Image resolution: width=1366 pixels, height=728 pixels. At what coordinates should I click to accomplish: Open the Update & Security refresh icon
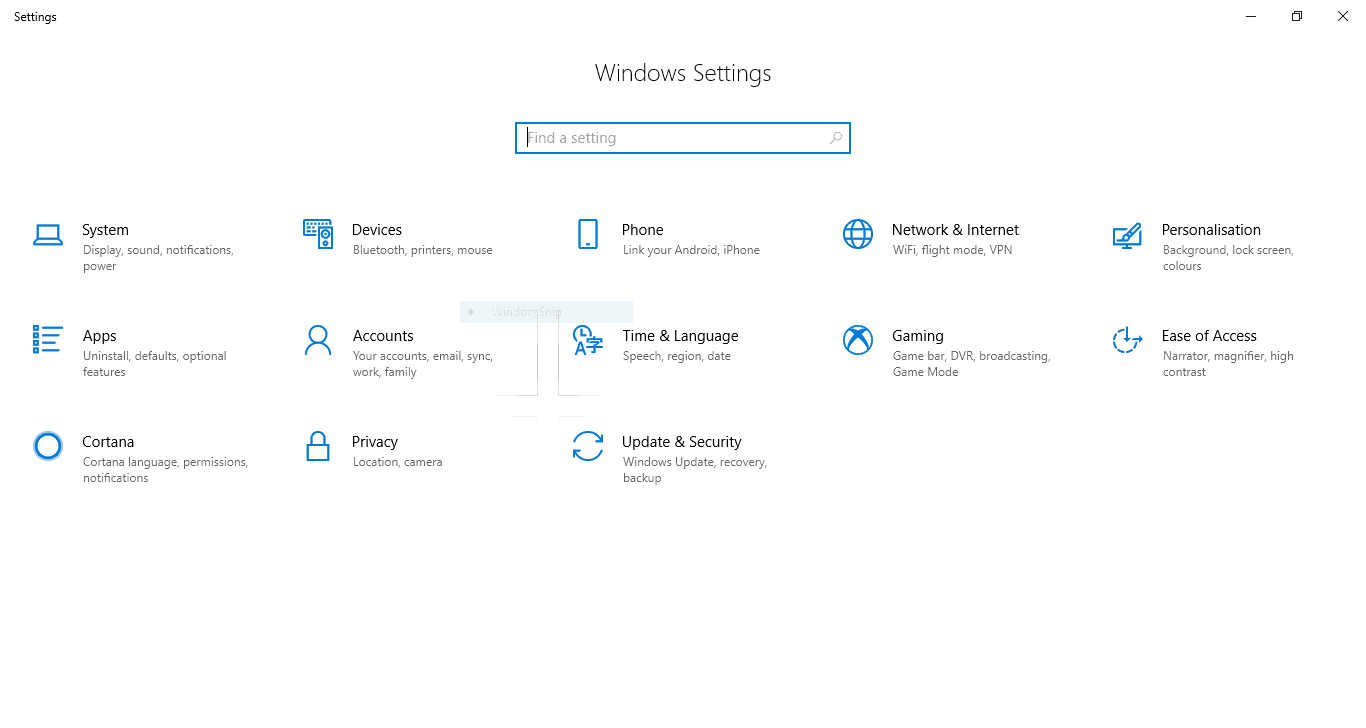588,446
